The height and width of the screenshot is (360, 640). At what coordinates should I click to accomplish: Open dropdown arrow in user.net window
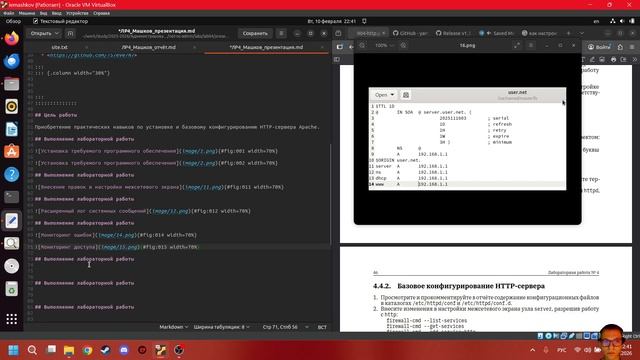click(392, 95)
